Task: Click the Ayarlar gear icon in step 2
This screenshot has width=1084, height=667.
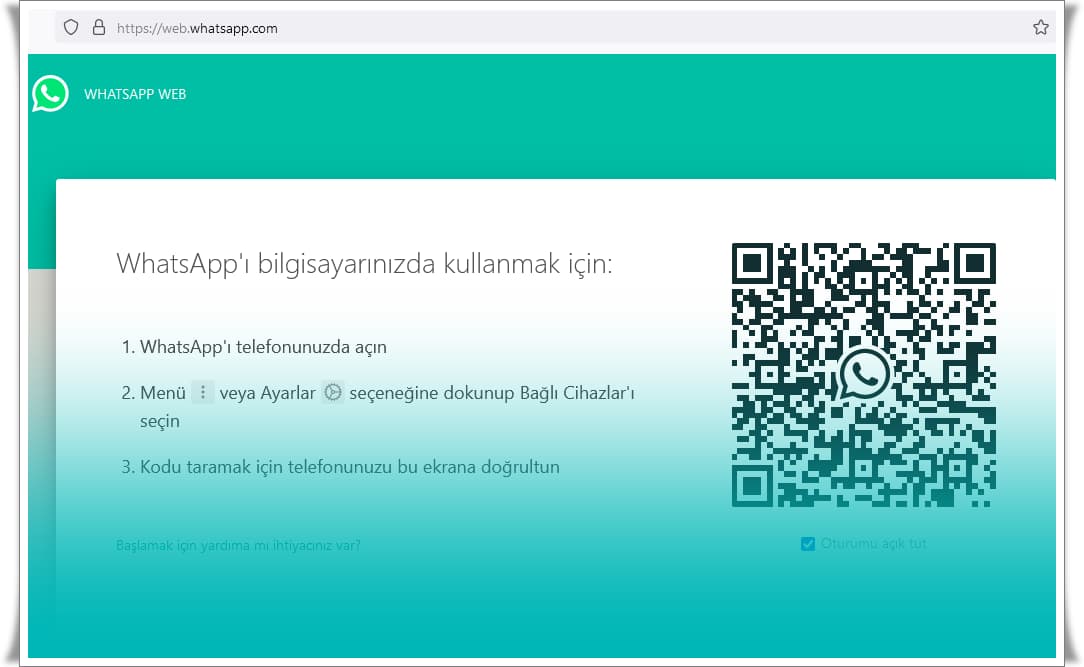Action: click(x=333, y=393)
